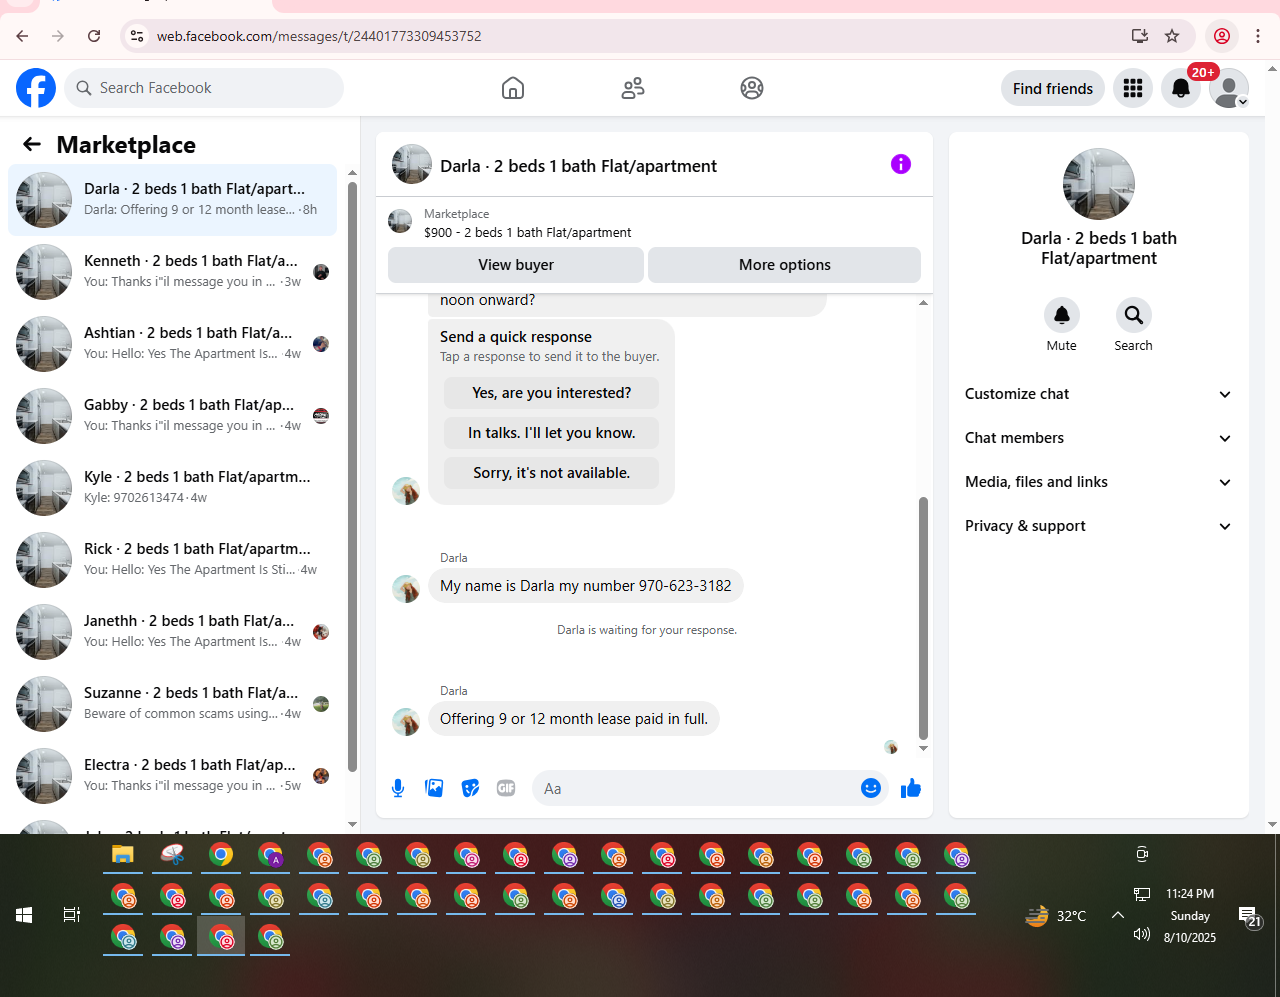
Task: Open the Groups tab icon
Action: tap(752, 88)
